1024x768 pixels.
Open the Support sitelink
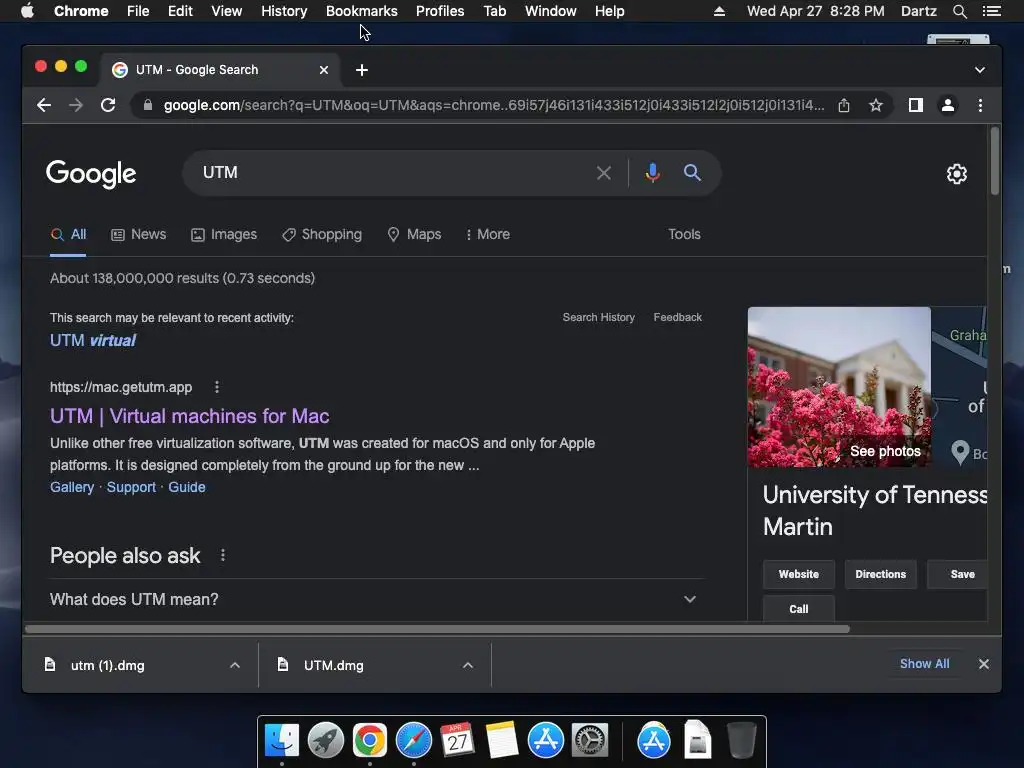click(131, 487)
